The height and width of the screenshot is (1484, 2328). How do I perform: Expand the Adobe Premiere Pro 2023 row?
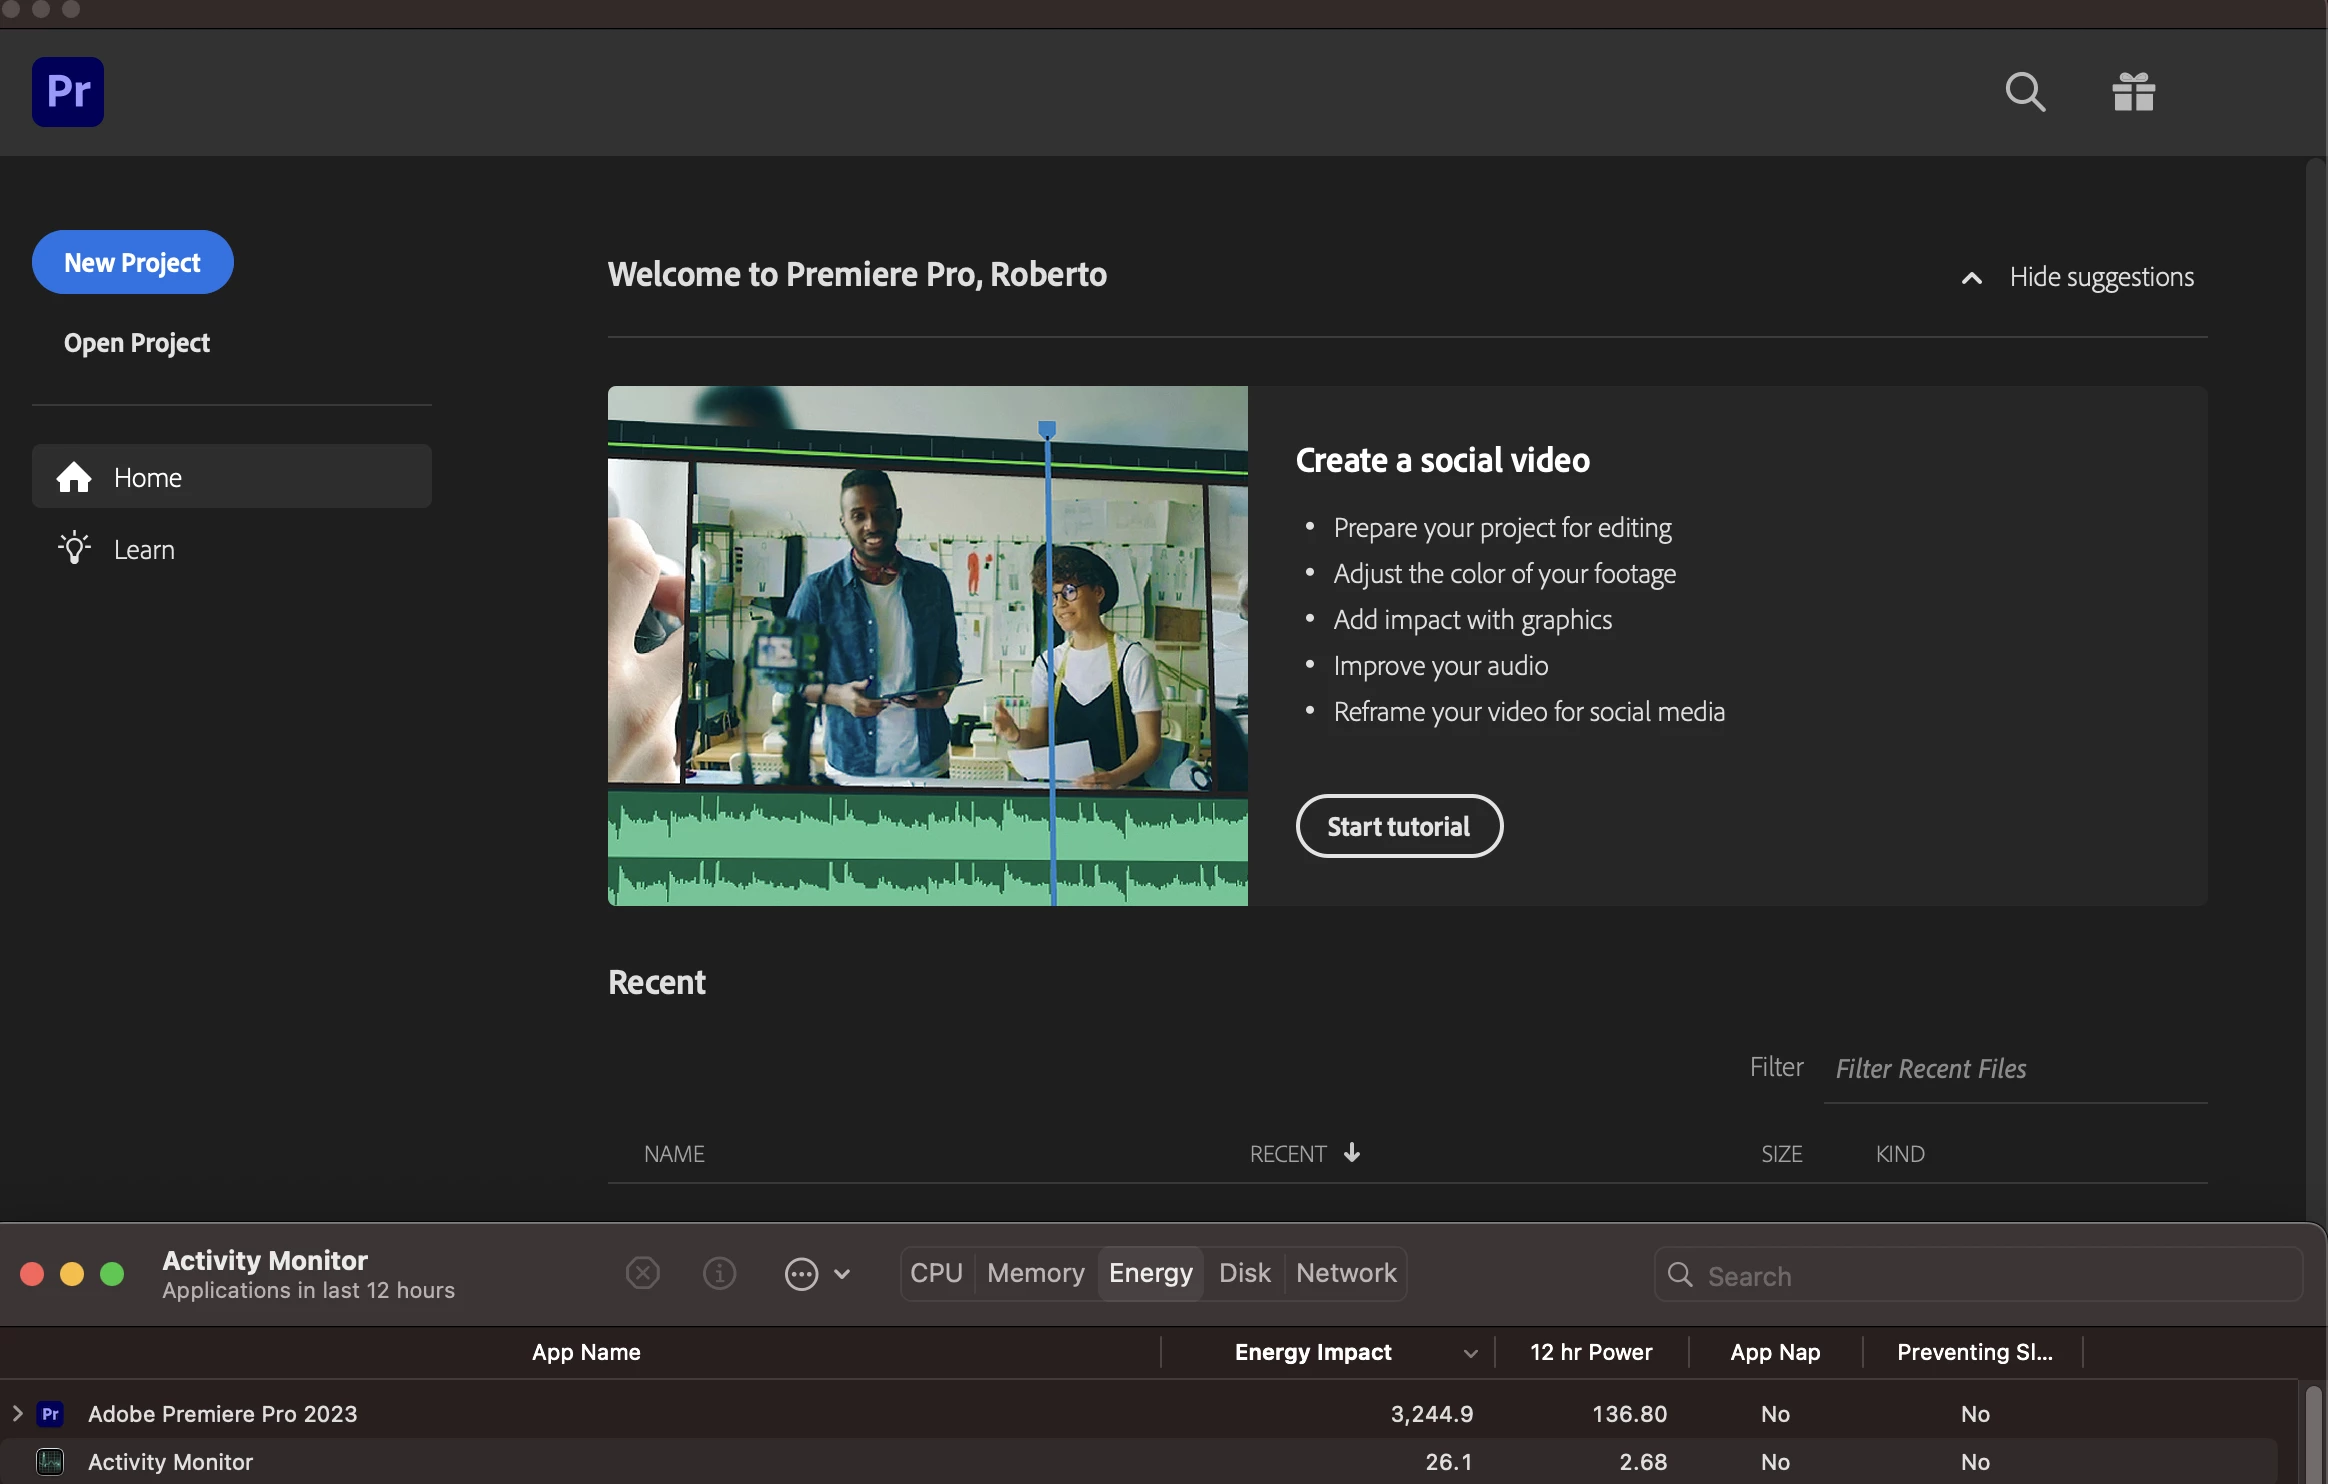17,1413
